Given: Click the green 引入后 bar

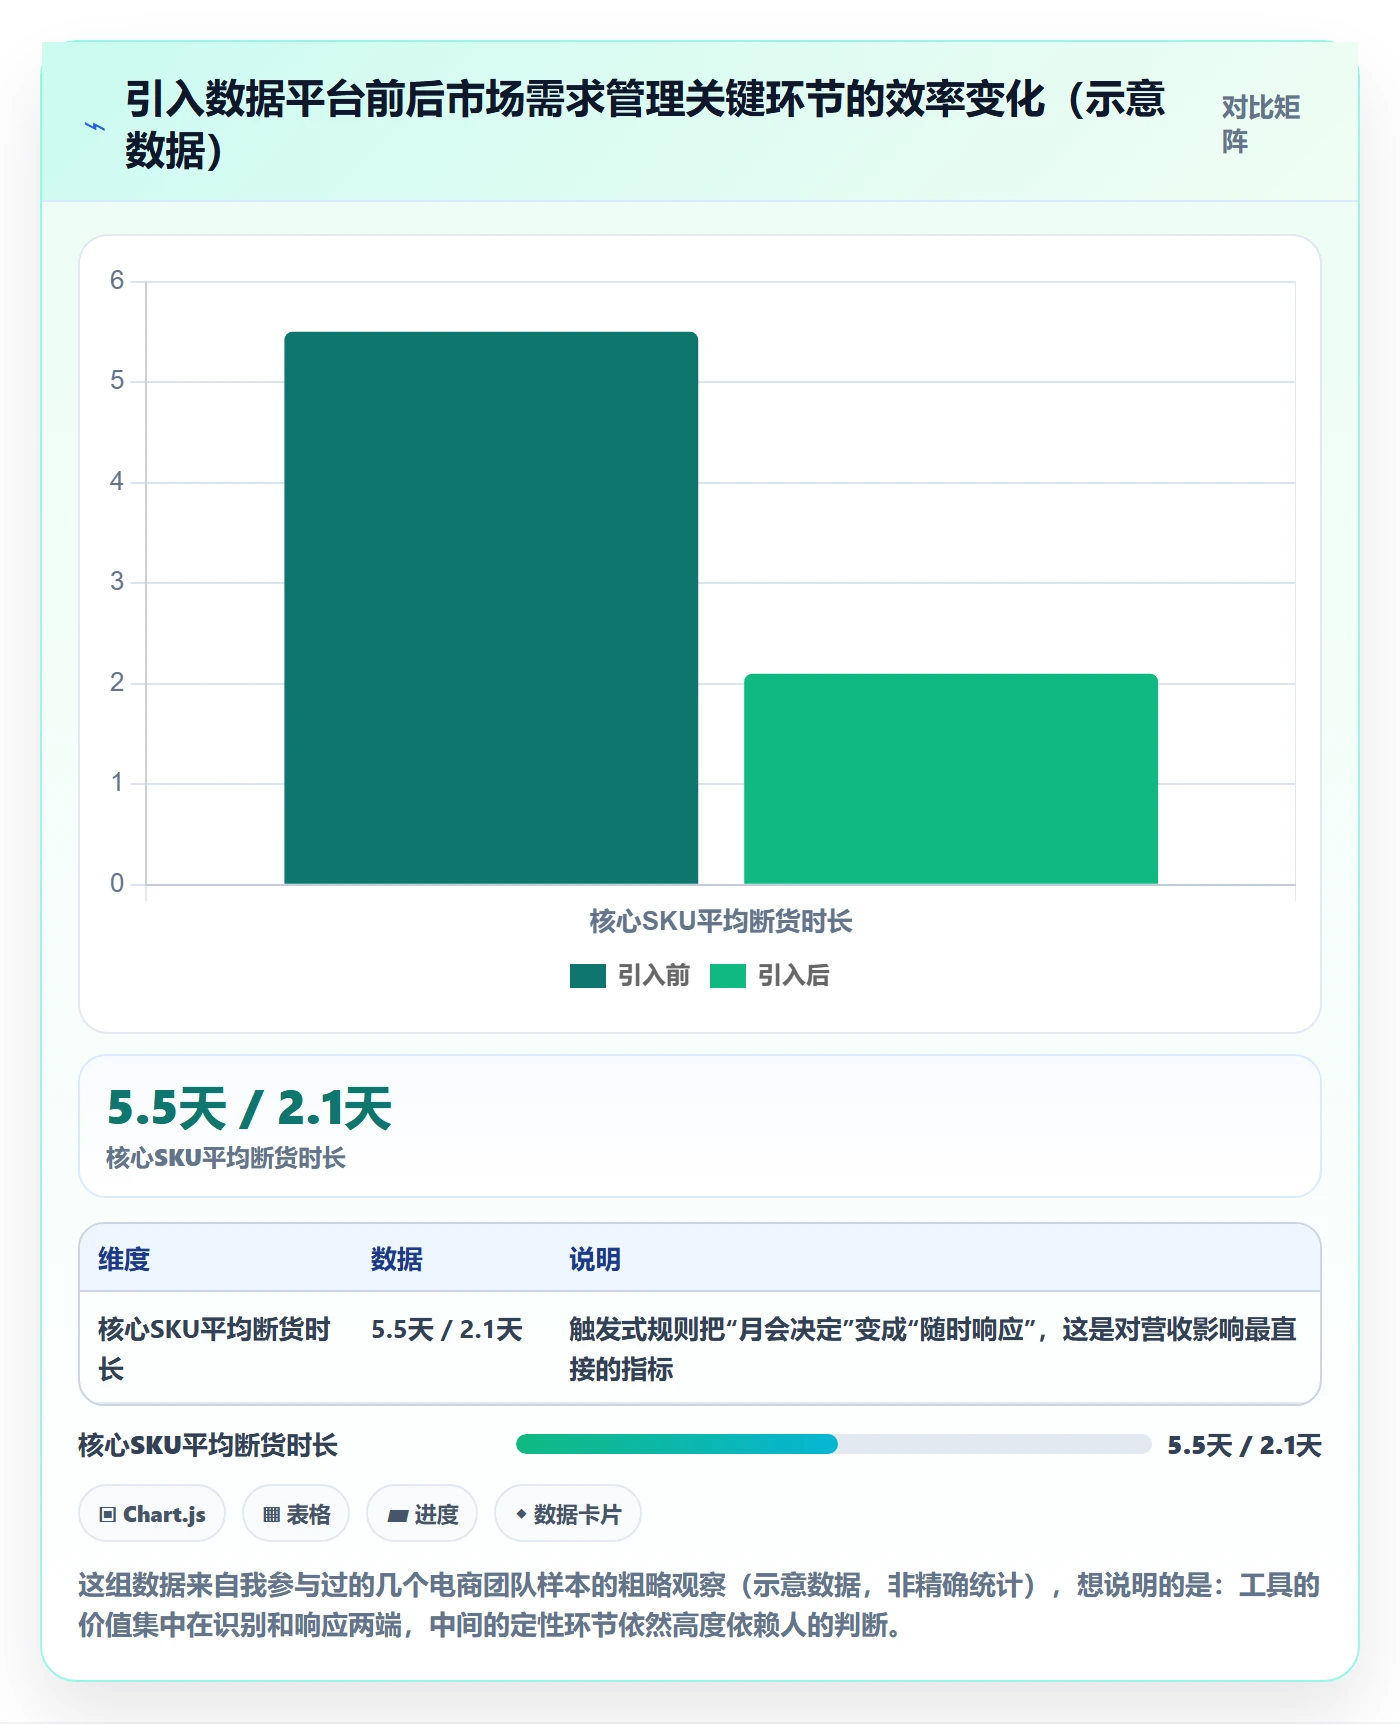Looking at the screenshot, I should [951, 779].
